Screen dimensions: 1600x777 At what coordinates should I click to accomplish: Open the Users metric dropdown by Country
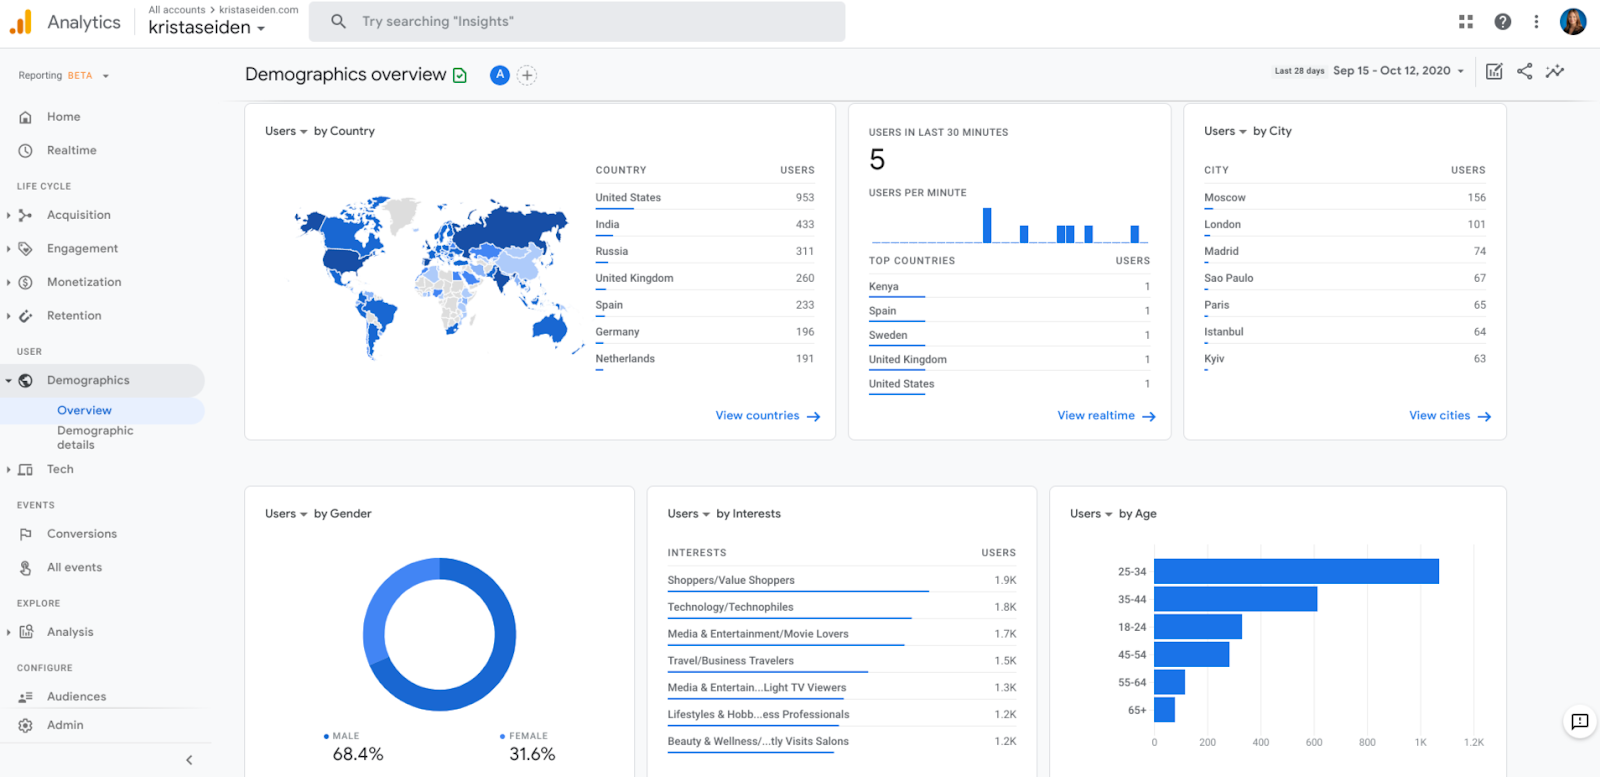pos(286,131)
